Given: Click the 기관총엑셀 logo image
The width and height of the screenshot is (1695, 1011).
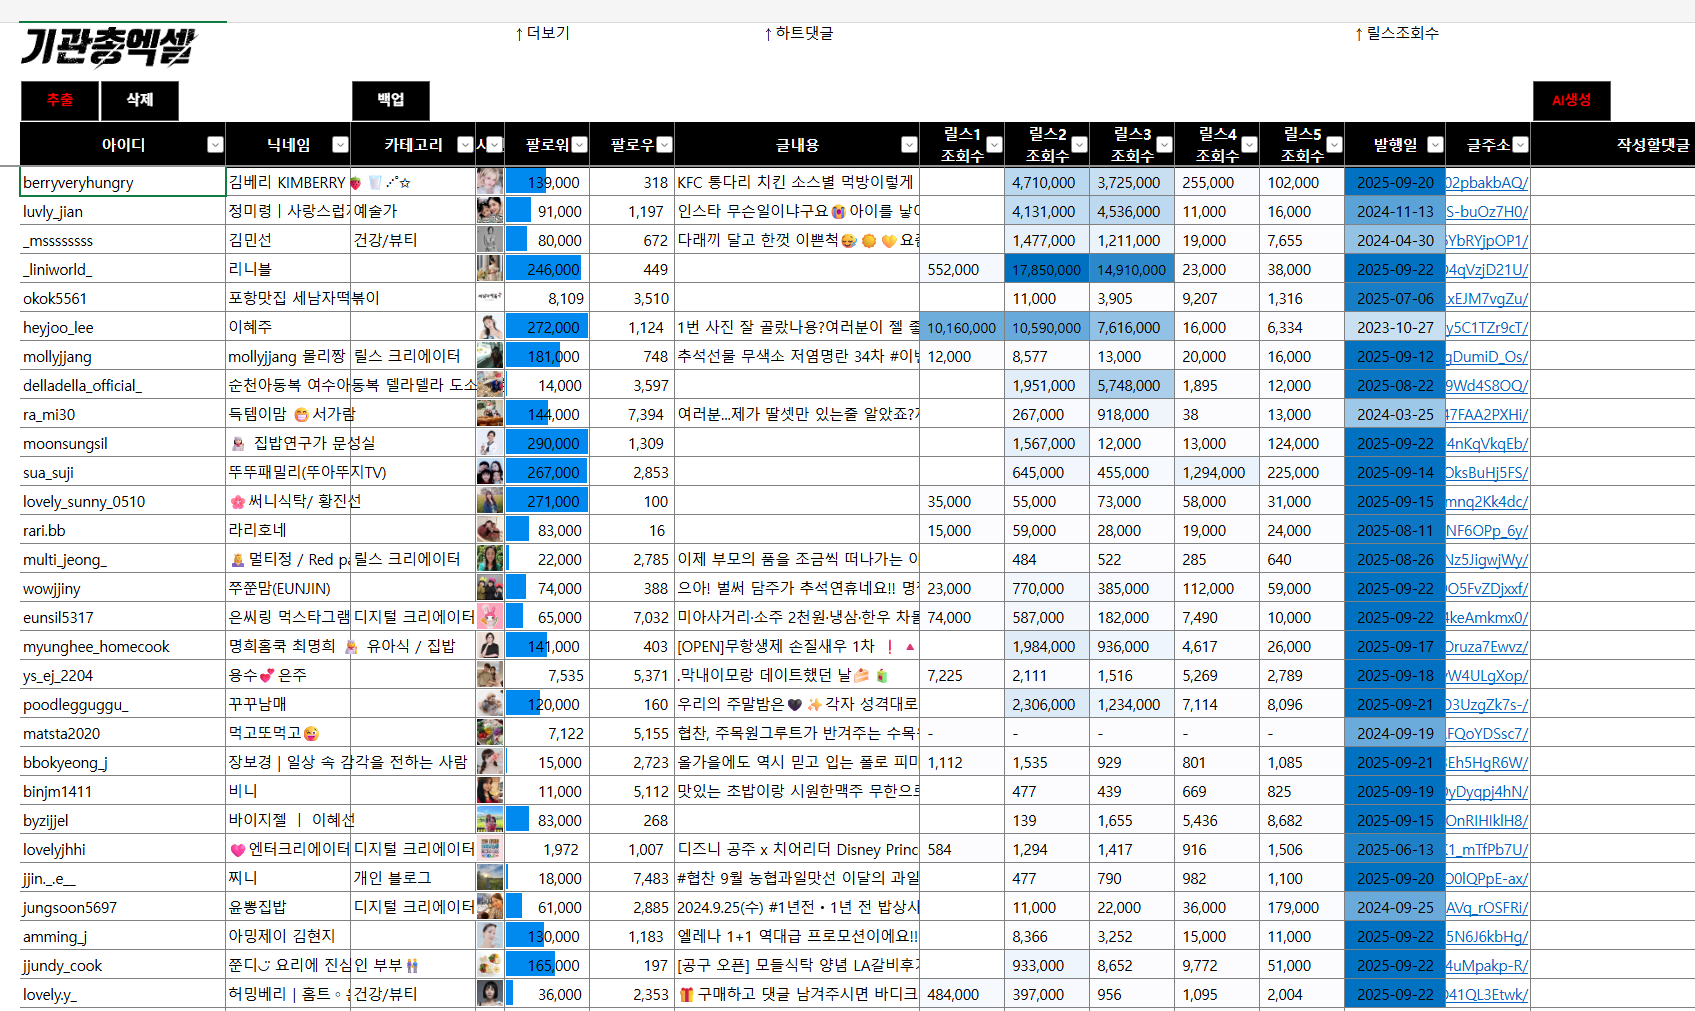Looking at the screenshot, I should tap(108, 46).
